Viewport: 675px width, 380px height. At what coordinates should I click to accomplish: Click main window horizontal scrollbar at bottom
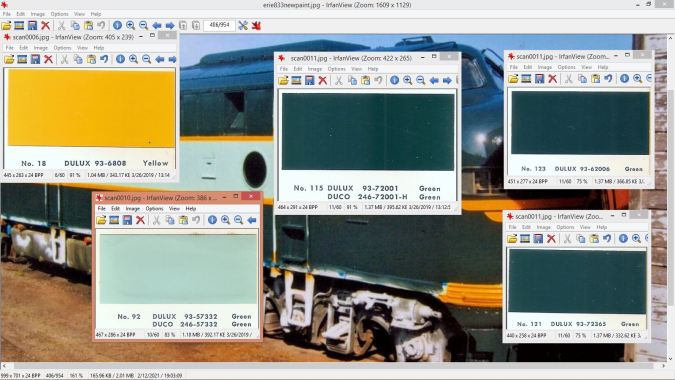click(x=334, y=366)
